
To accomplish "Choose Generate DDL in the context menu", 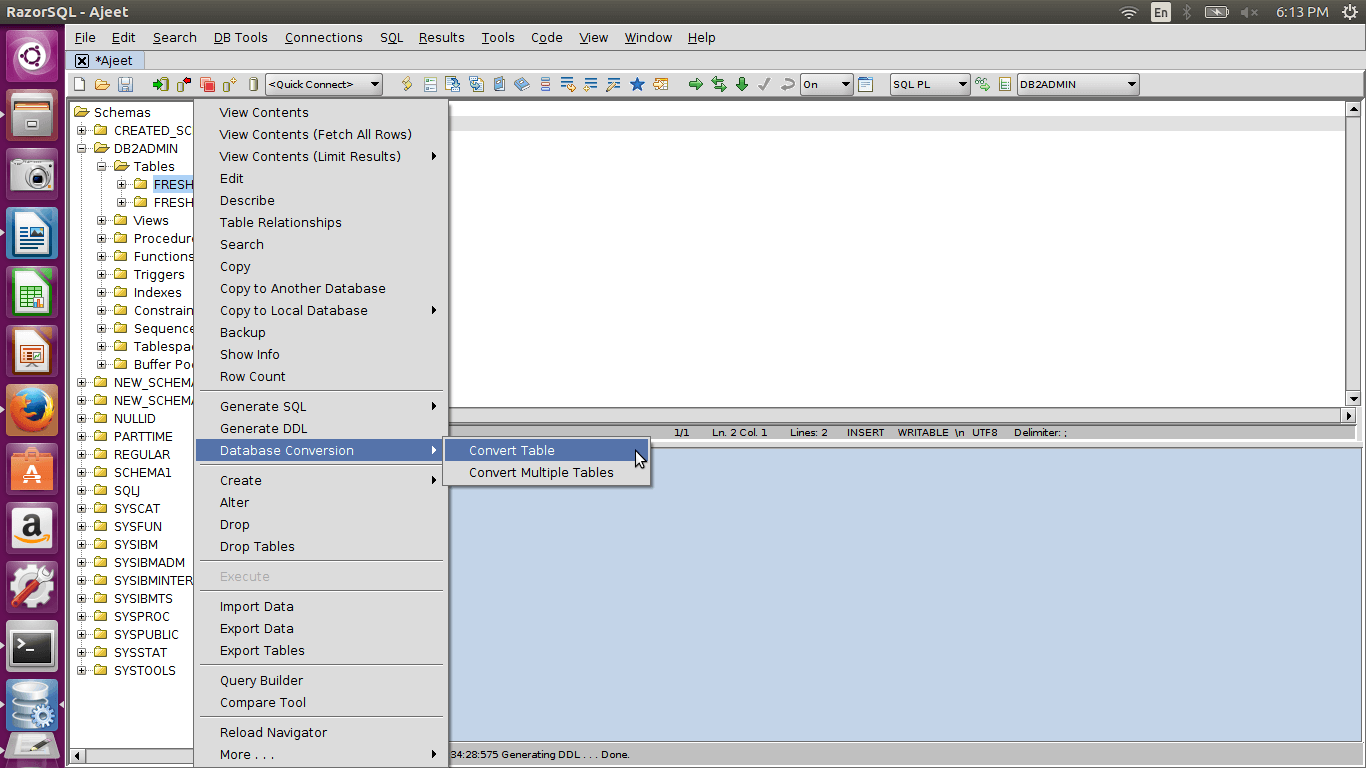I will click(320, 428).
